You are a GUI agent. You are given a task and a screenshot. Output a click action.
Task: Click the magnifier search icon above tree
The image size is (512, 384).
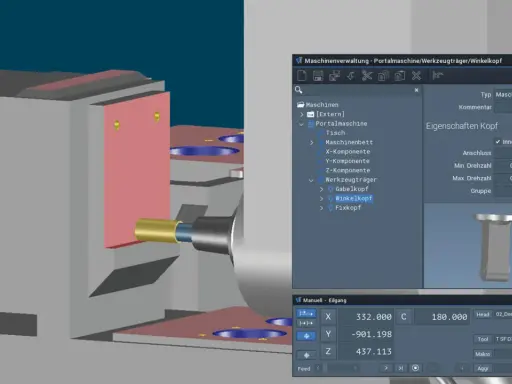(299, 90)
